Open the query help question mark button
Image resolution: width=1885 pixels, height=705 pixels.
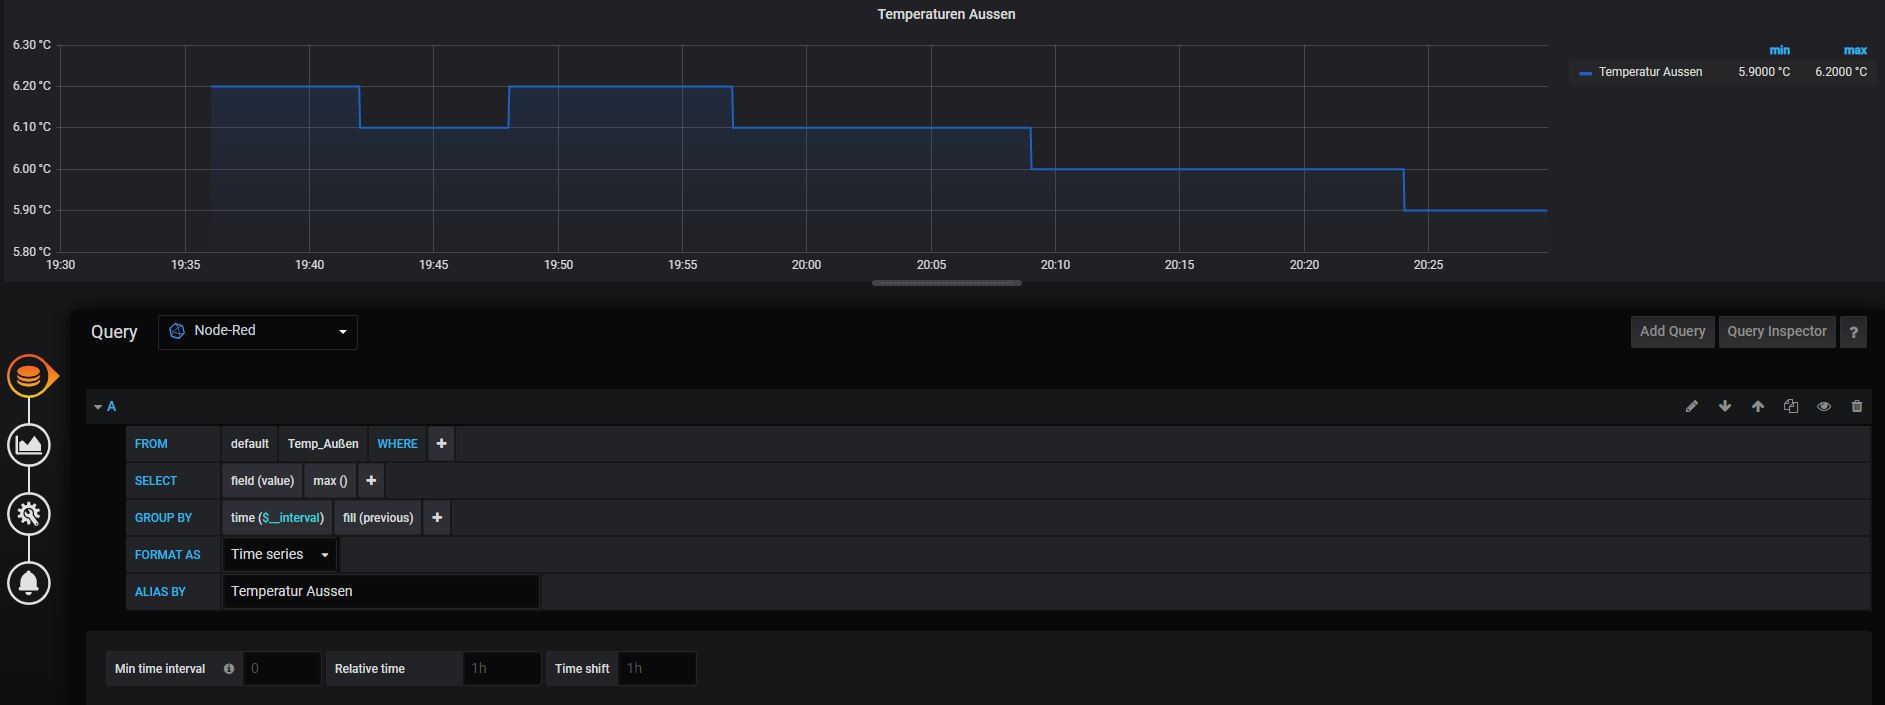[1854, 332]
